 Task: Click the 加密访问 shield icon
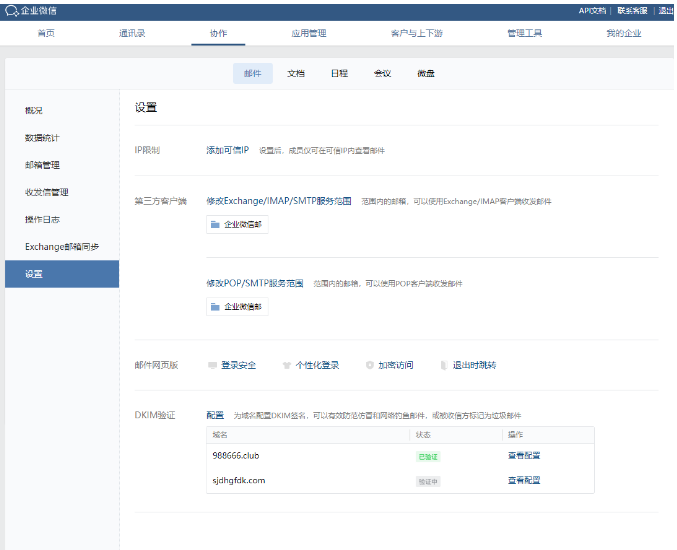[370, 365]
